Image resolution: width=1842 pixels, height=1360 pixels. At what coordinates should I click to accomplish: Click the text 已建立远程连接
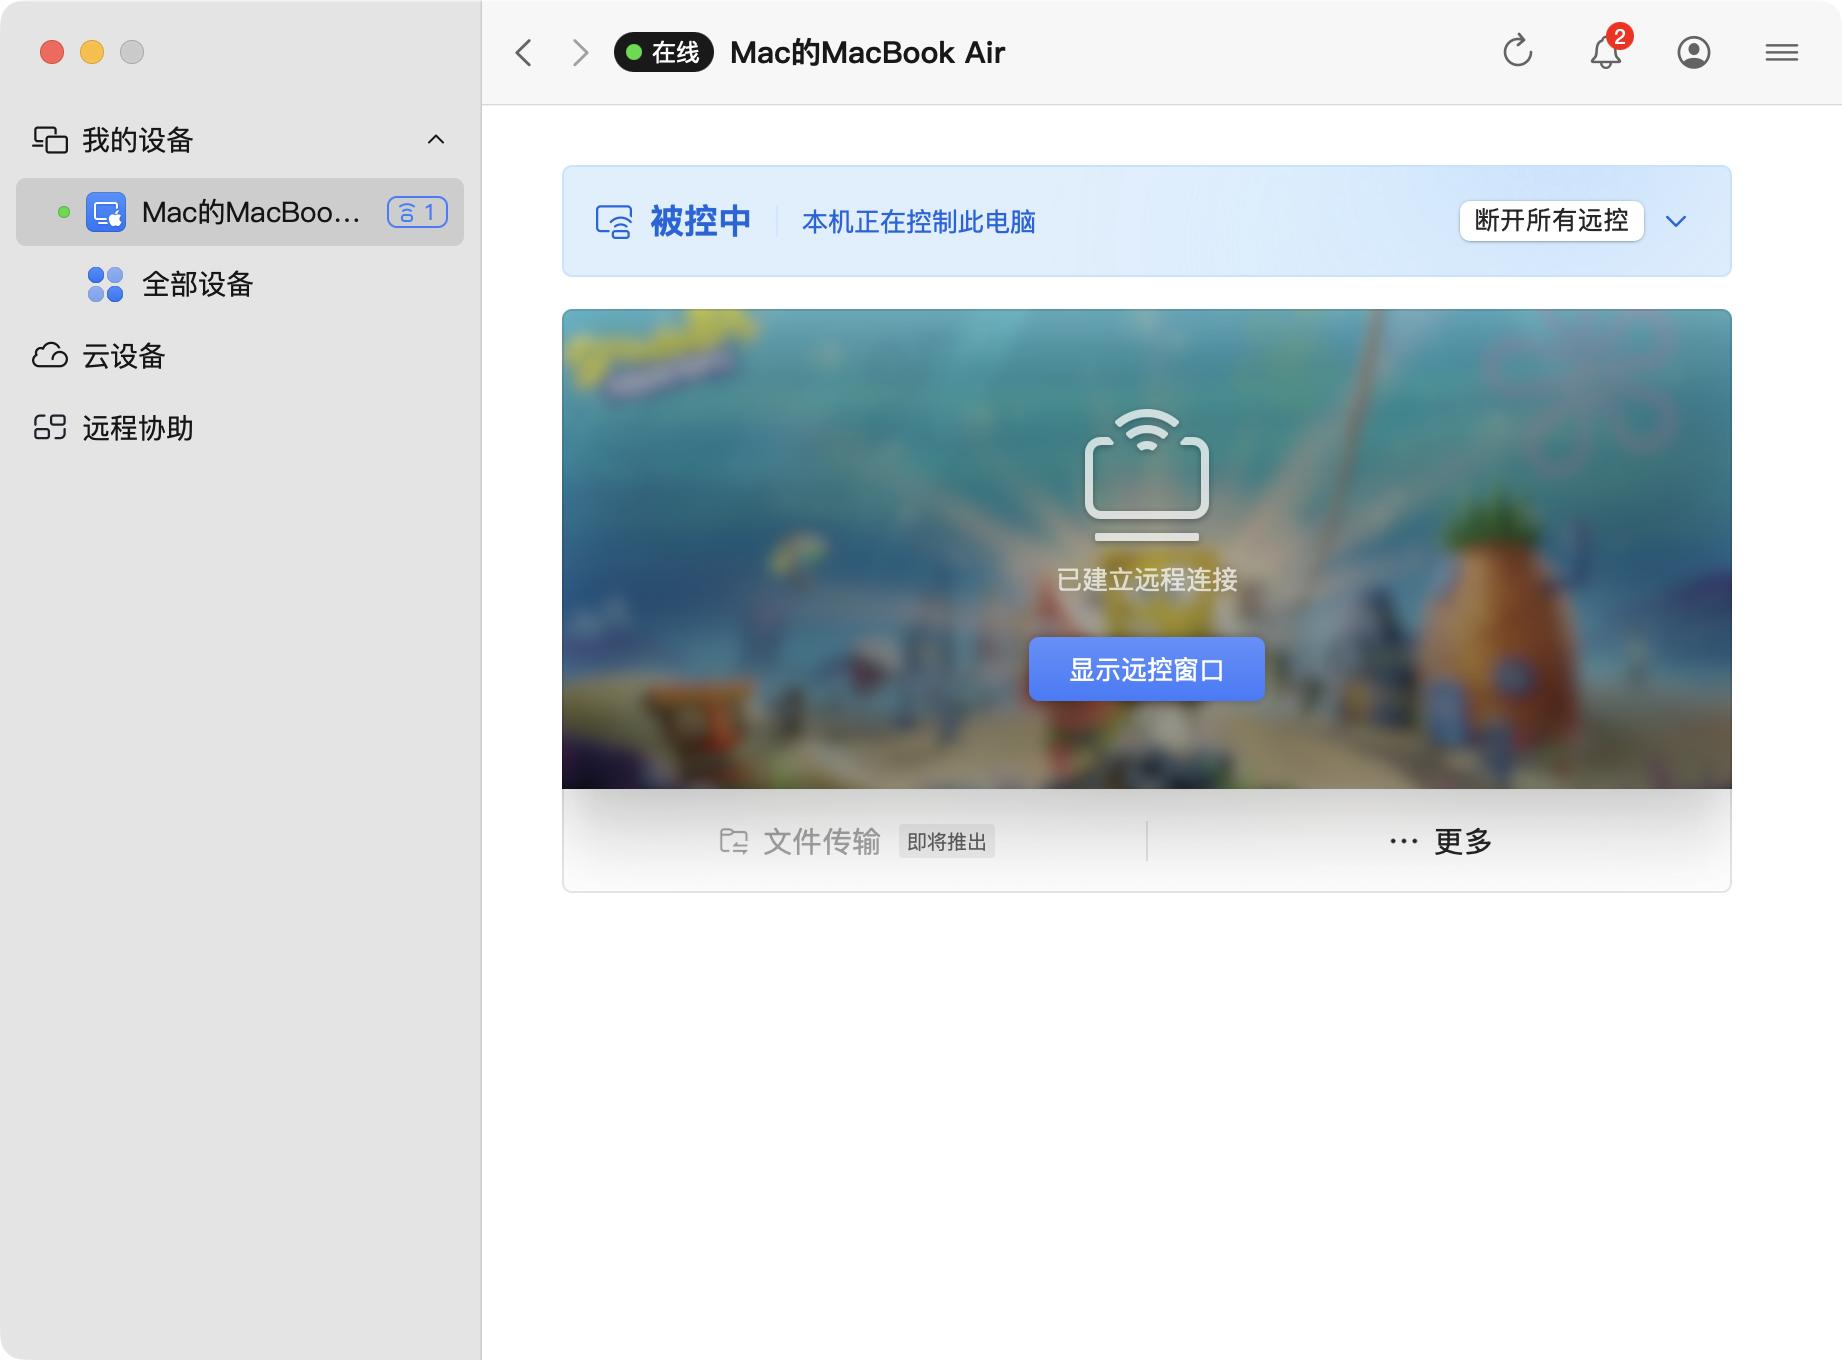coord(1147,580)
